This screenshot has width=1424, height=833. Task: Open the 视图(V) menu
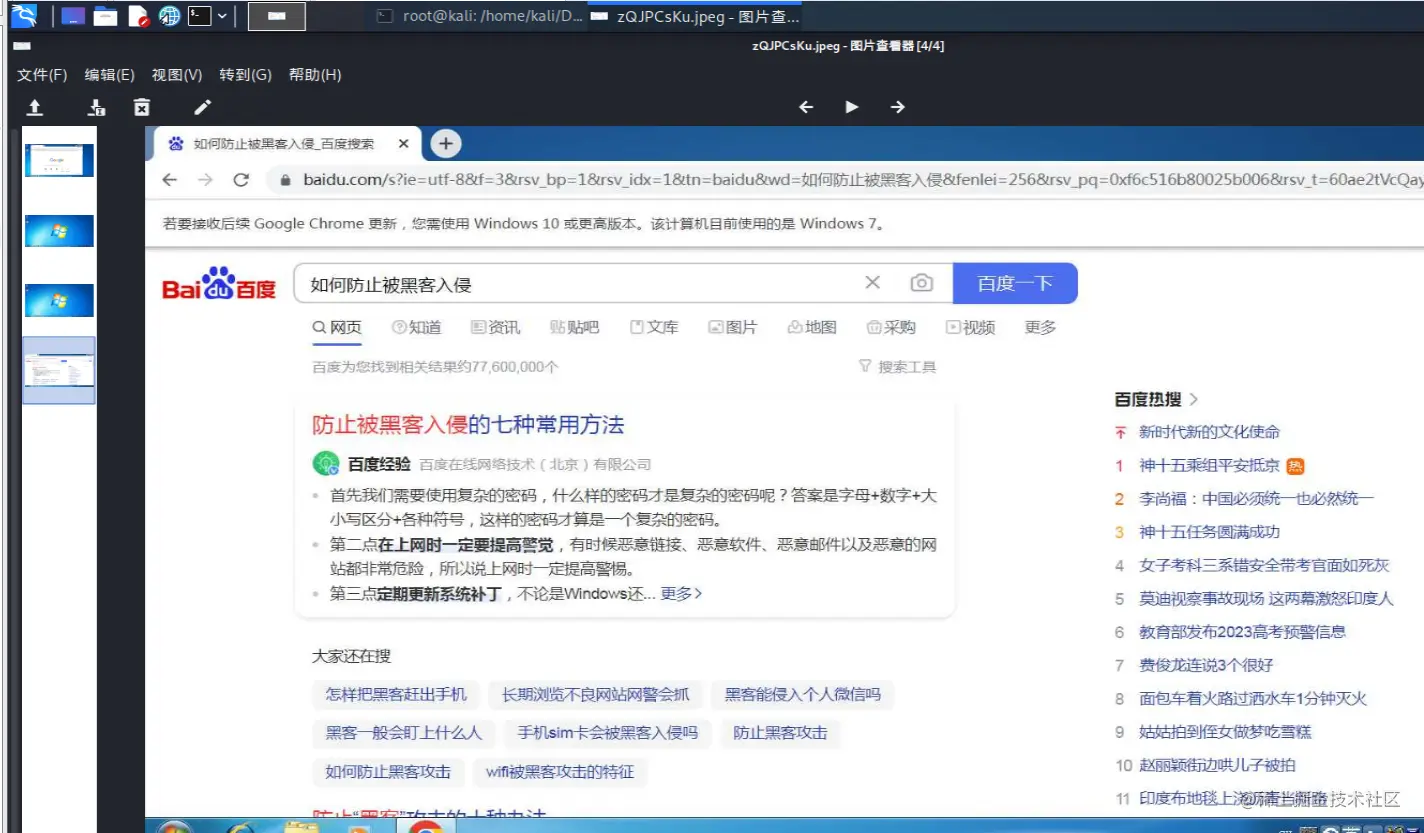click(x=177, y=75)
